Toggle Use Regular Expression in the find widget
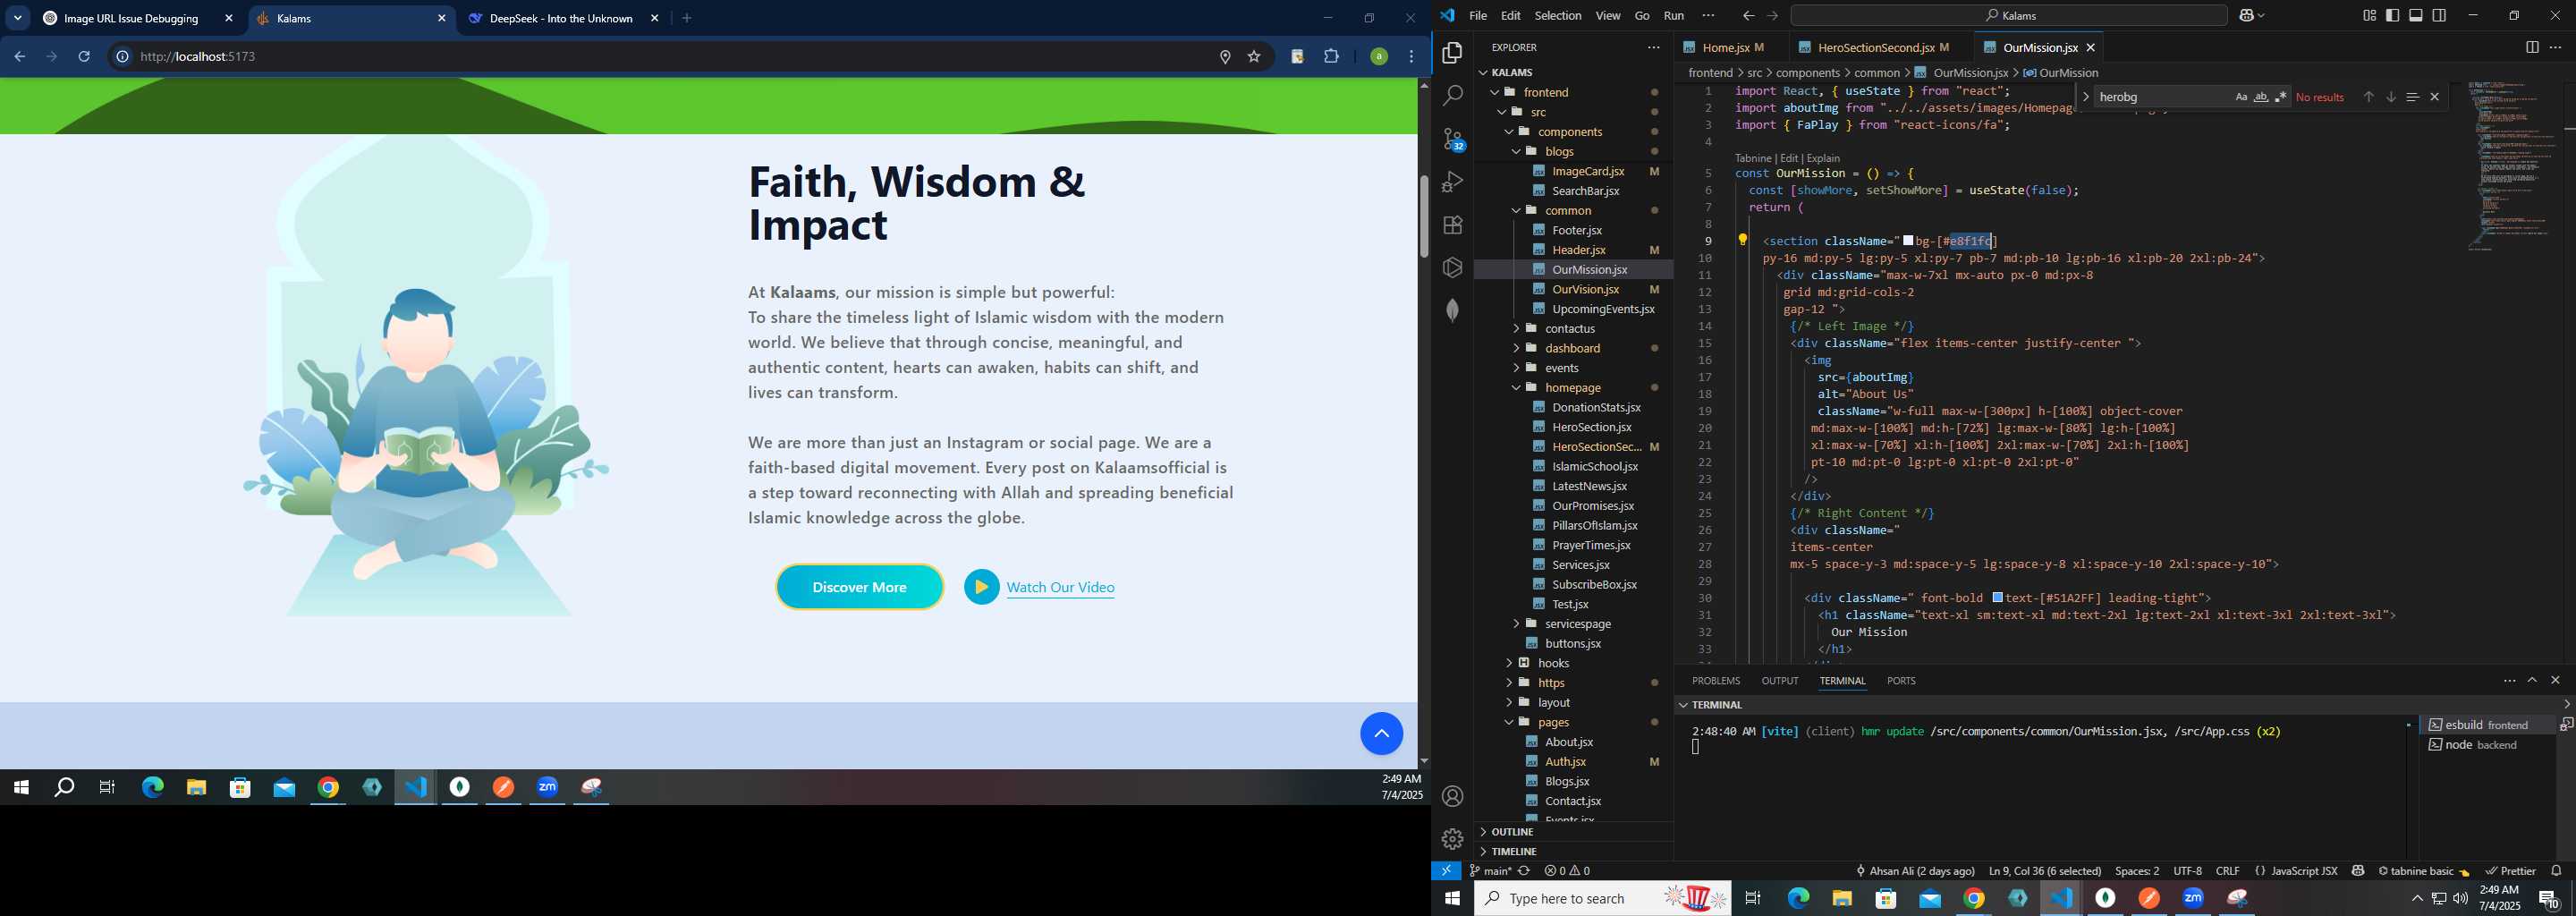This screenshot has height=916, width=2576. pos(2280,97)
